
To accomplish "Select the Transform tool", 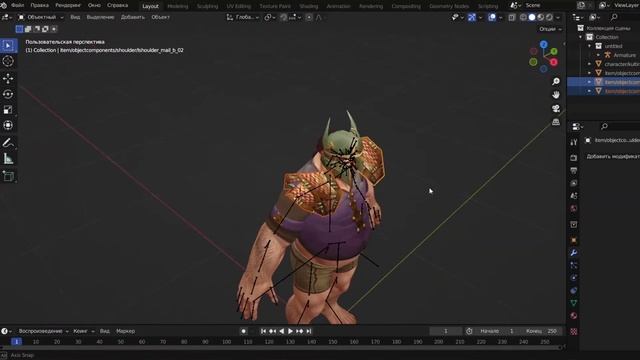I will 8,125.
